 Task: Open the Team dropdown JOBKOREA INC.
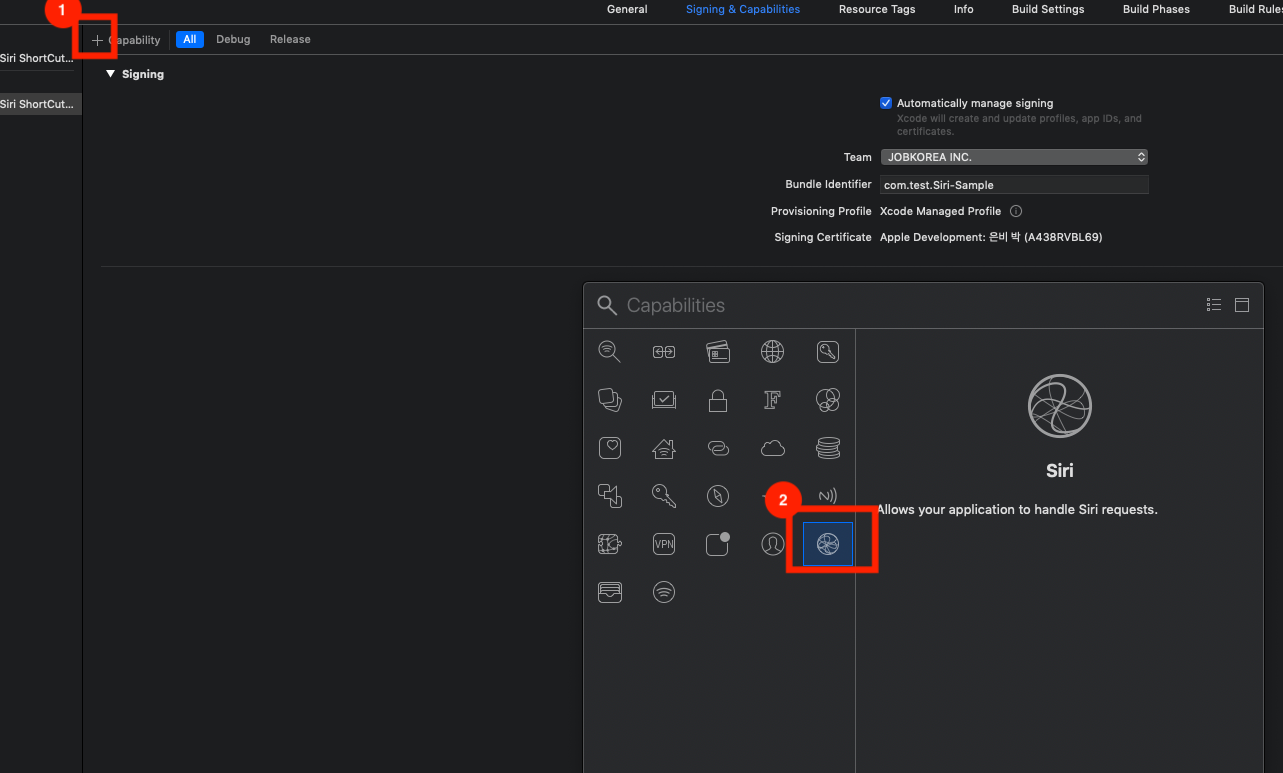click(x=1014, y=157)
